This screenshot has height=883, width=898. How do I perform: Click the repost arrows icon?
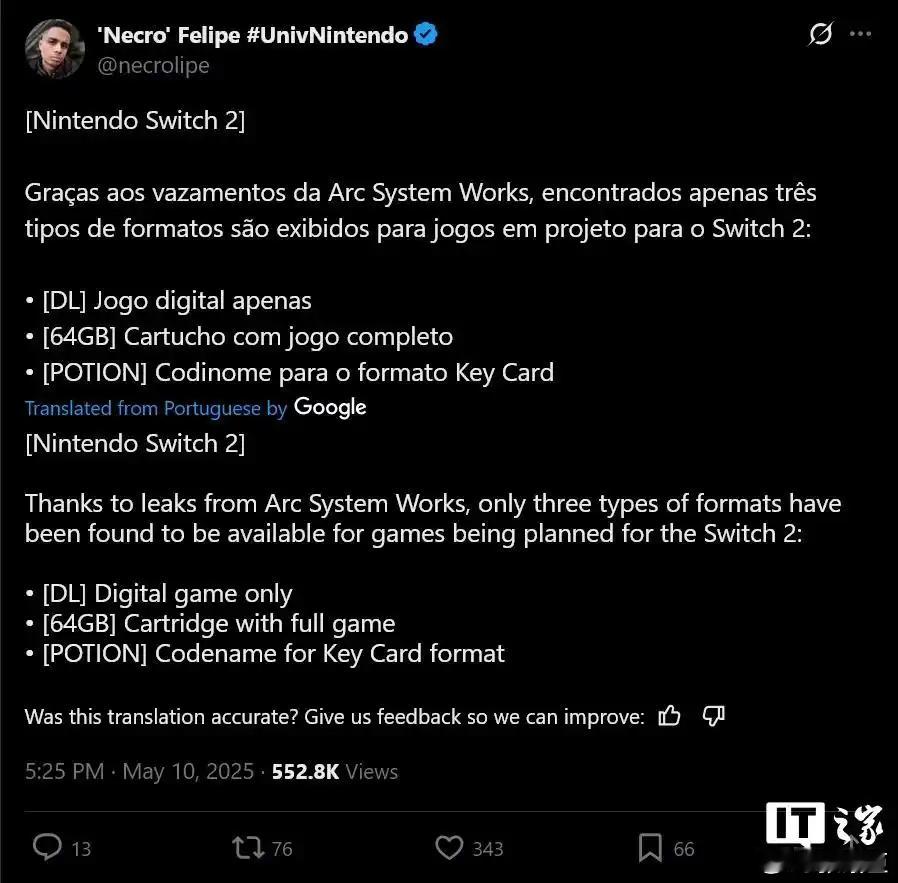pos(247,847)
